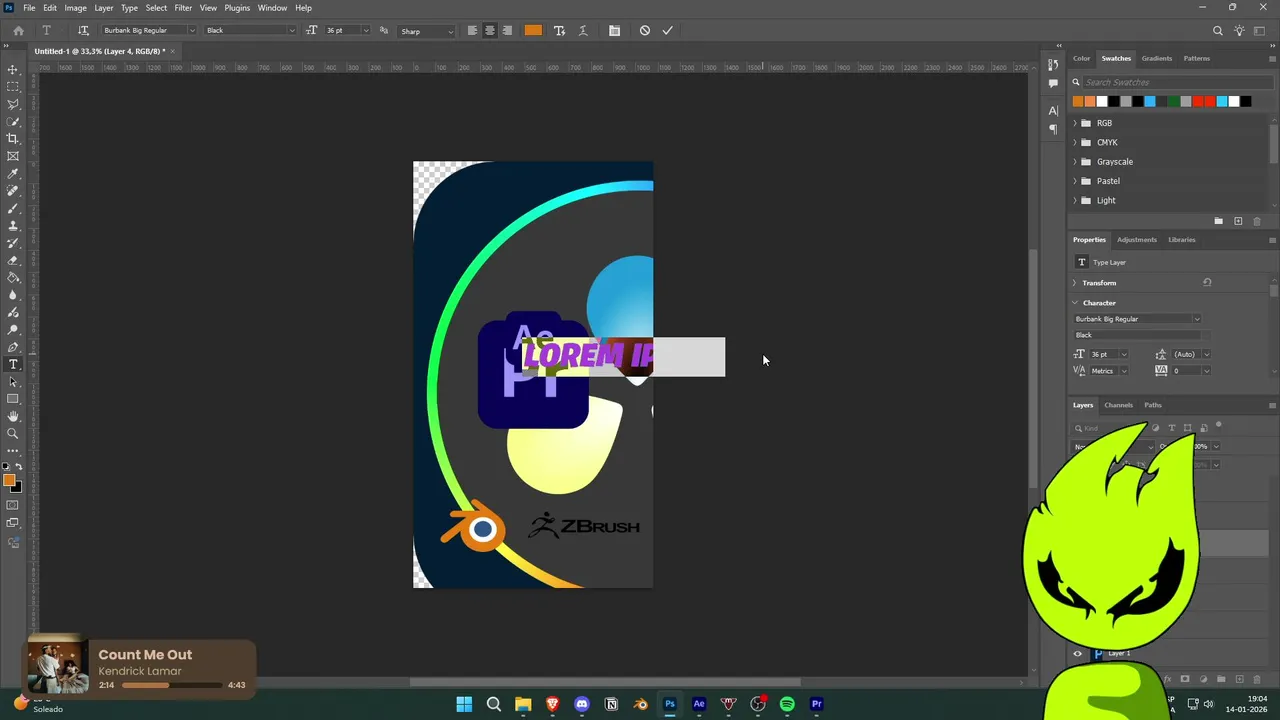Open Spotify from the taskbar
The image size is (1280, 720).
[787, 704]
